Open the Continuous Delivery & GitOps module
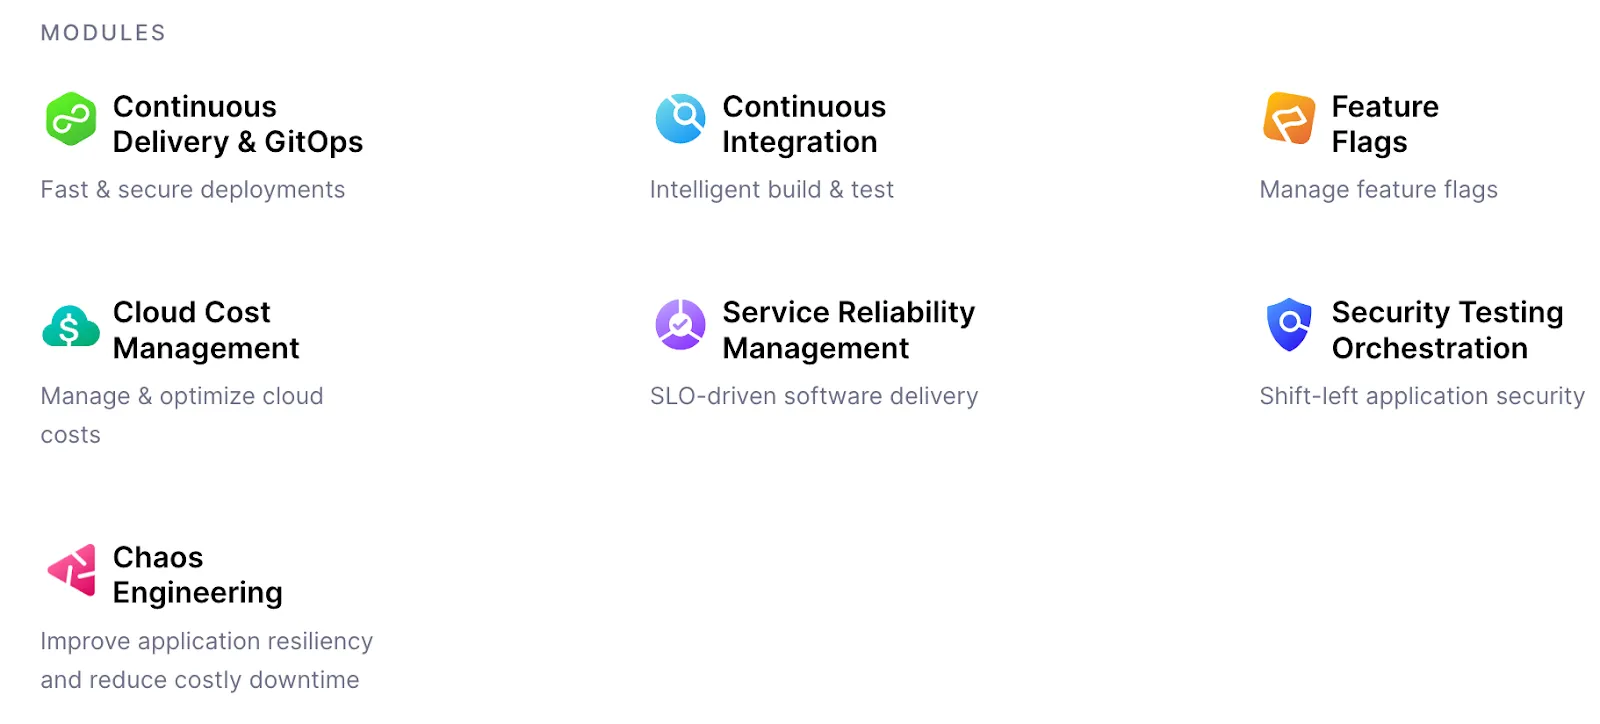 (239, 124)
